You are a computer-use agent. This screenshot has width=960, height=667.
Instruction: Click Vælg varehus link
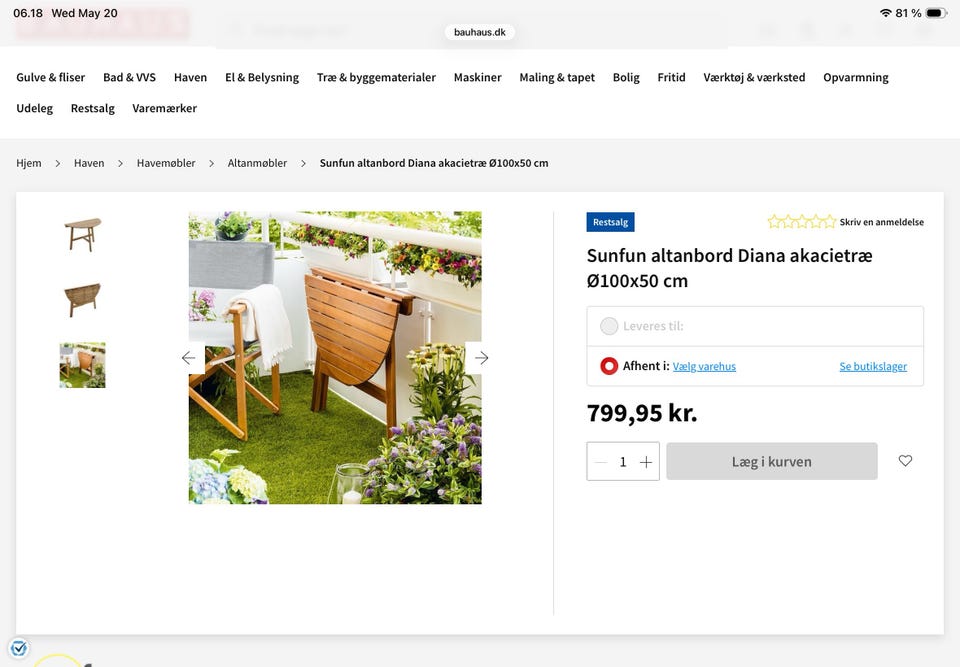coord(704,366)
